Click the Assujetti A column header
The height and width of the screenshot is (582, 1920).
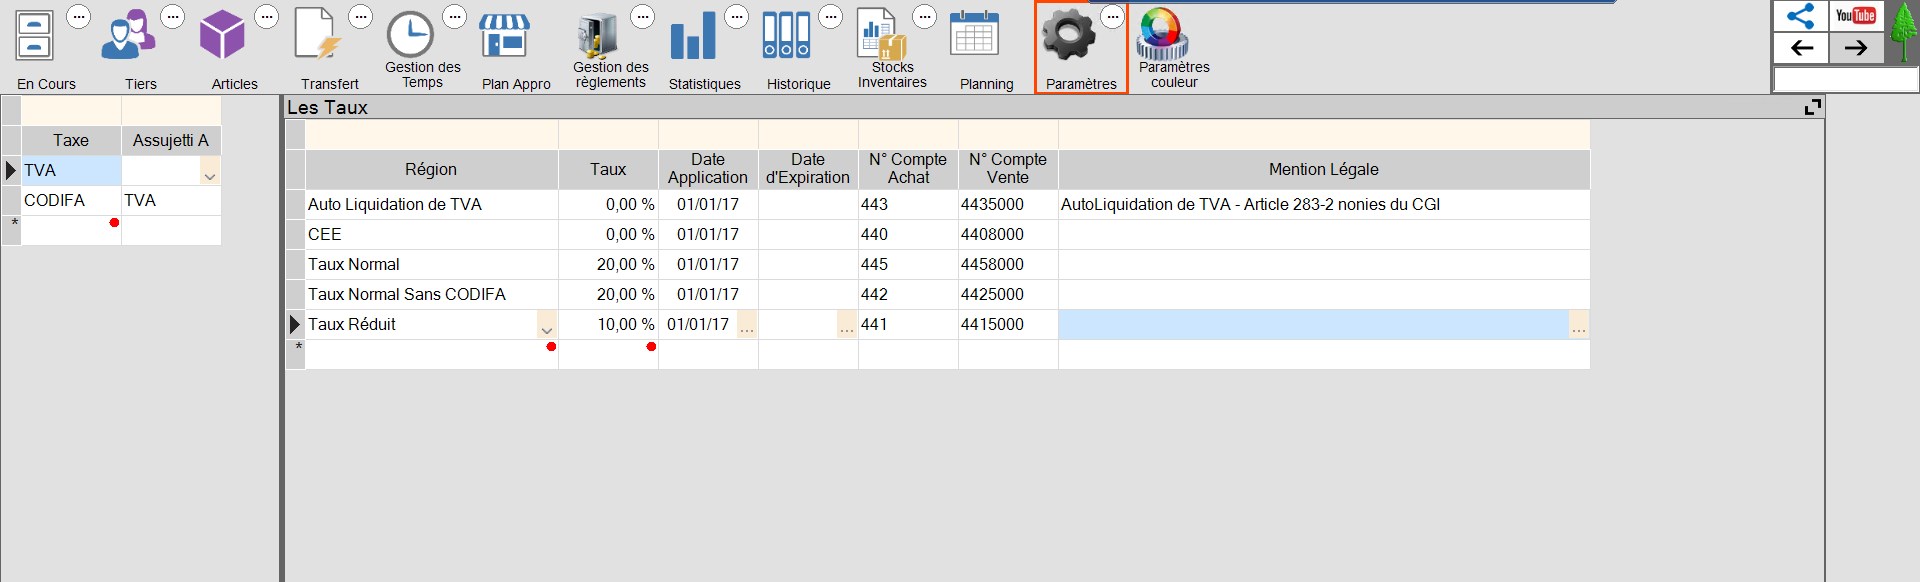171,140
